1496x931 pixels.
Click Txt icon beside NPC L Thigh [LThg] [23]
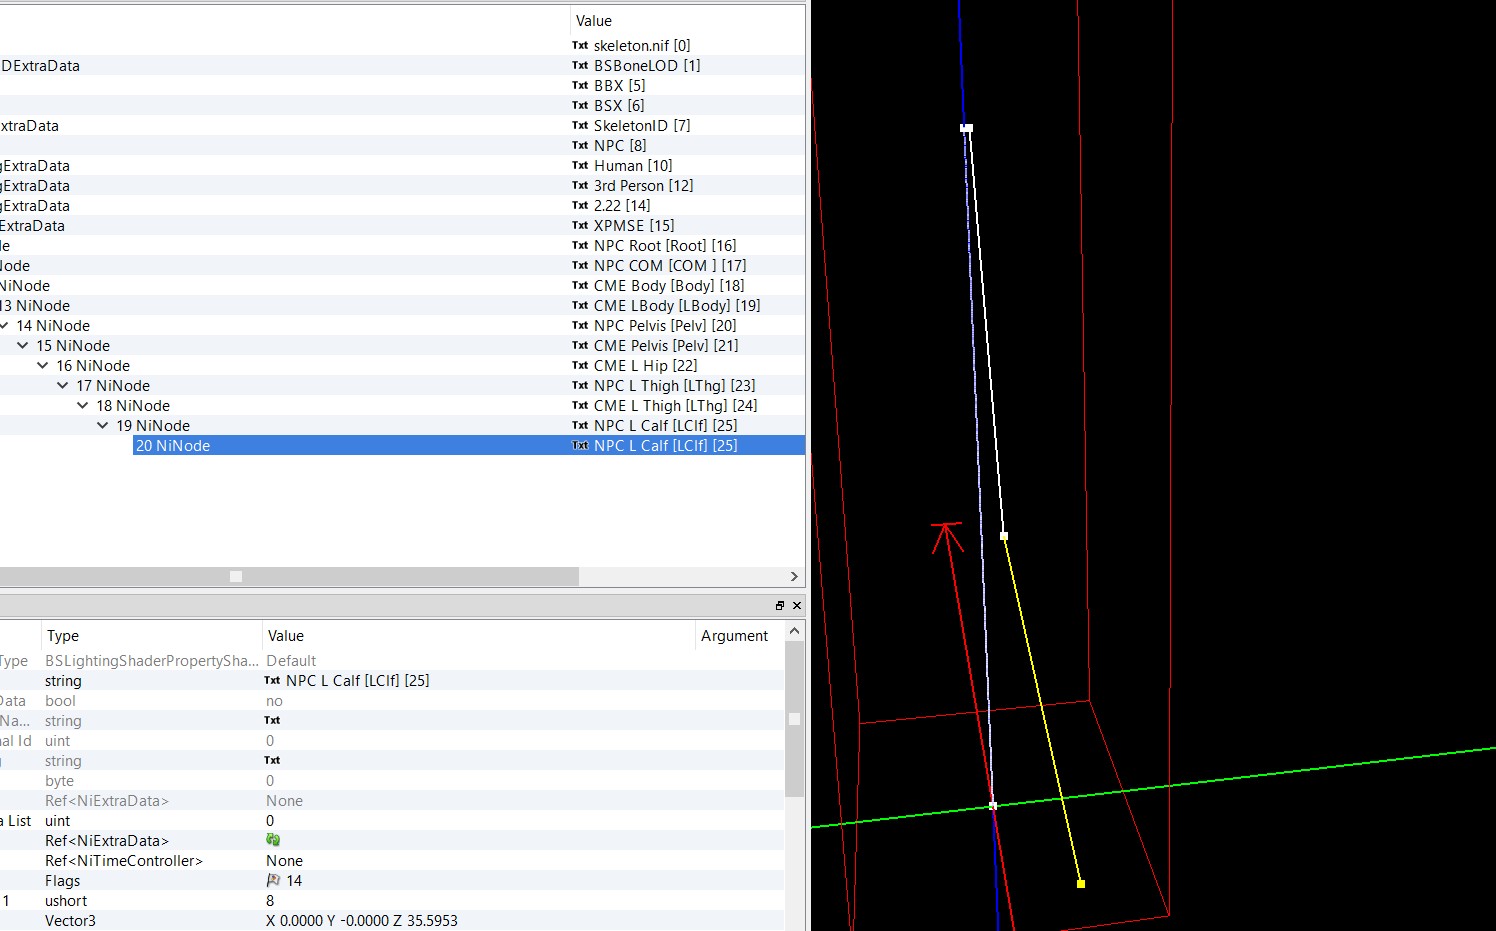[580, 386]
